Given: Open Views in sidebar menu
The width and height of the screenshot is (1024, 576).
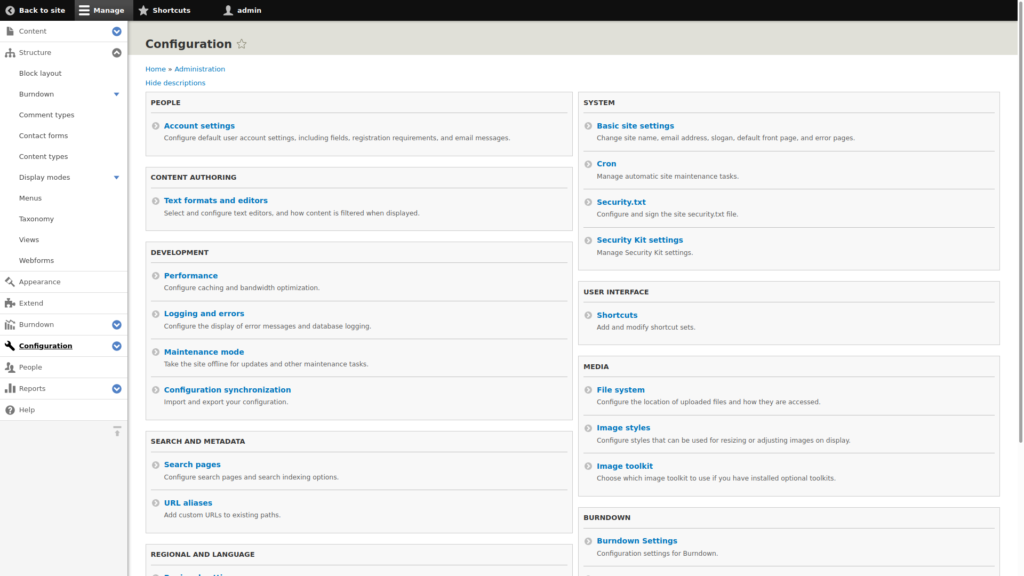Looking at the screenshot, I should click(29, 240).
